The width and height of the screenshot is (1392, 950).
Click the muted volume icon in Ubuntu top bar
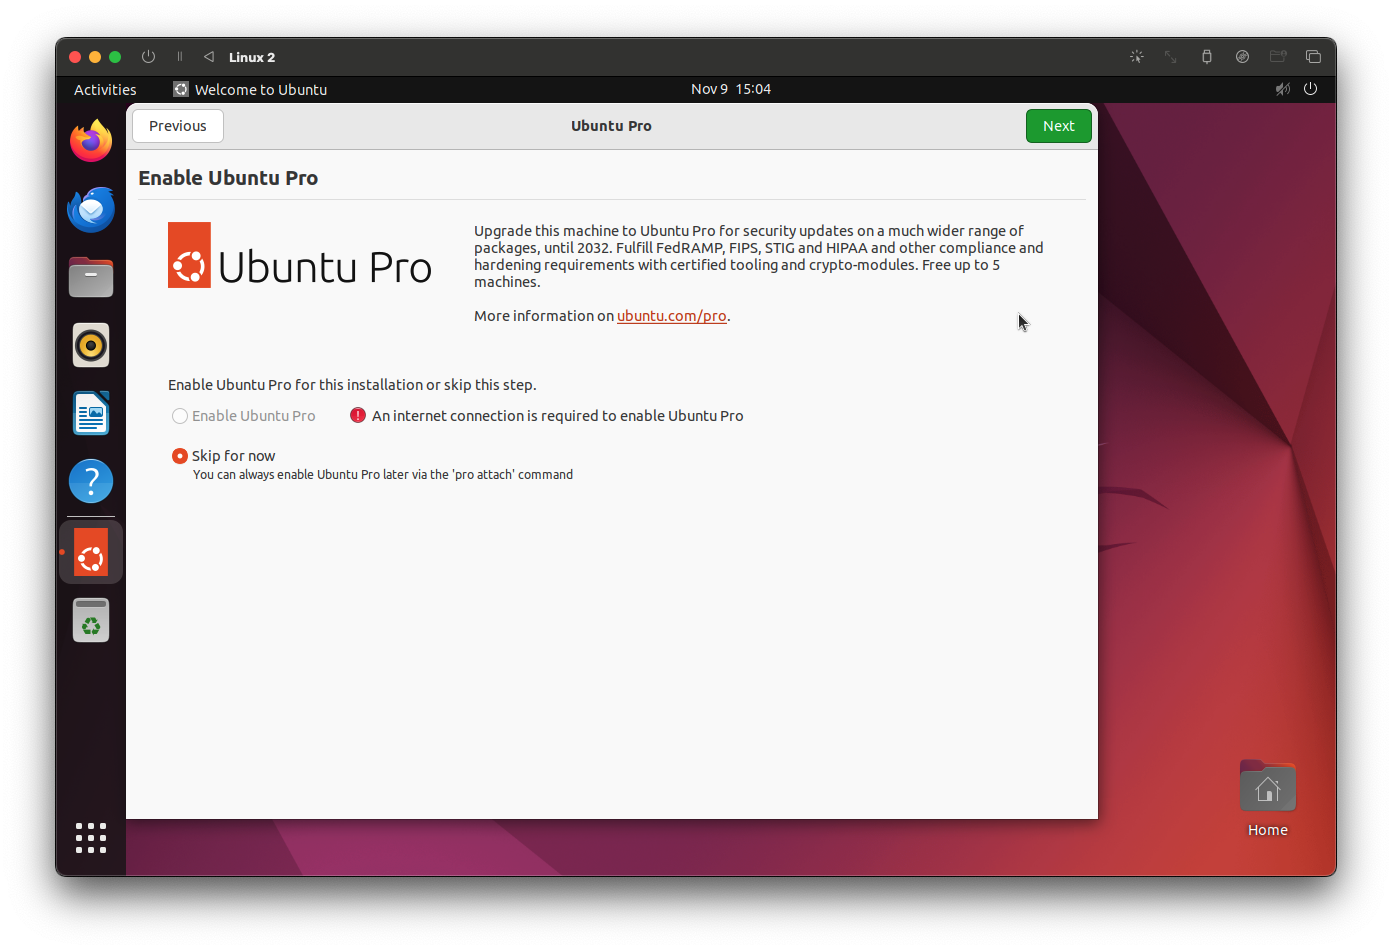tap(1283, 89)
